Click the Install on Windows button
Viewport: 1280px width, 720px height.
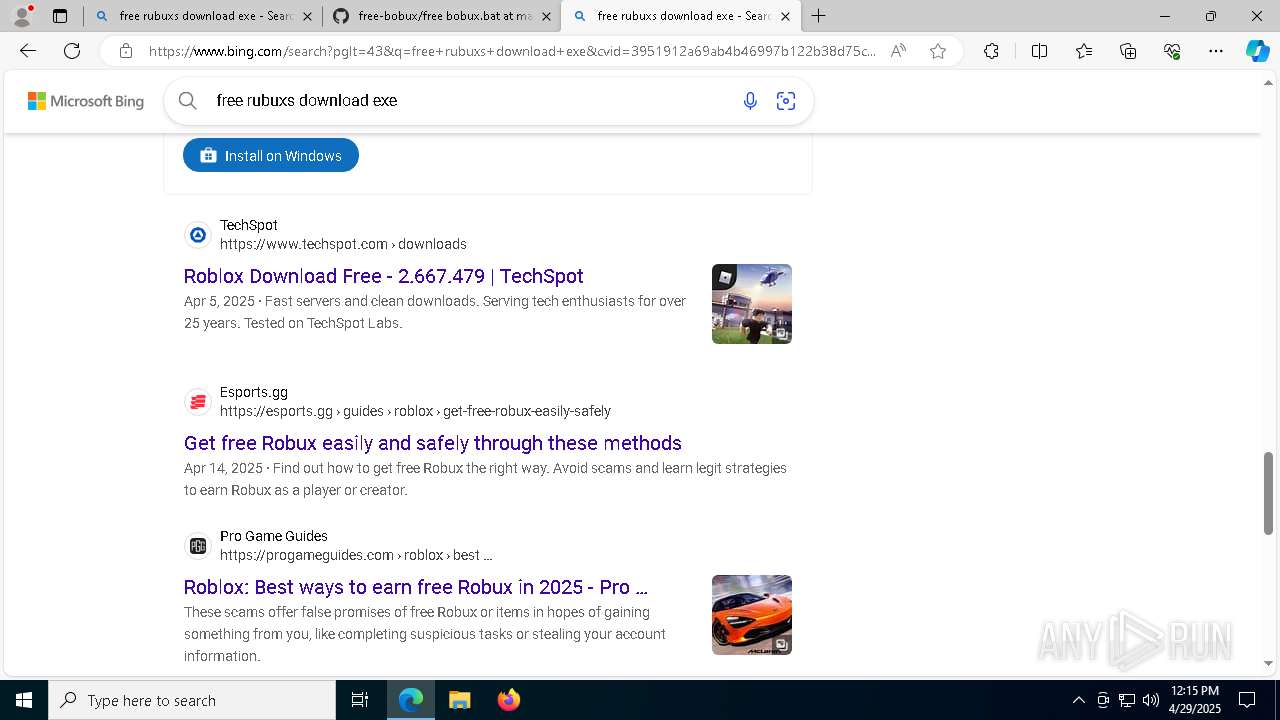pos(271,155)
